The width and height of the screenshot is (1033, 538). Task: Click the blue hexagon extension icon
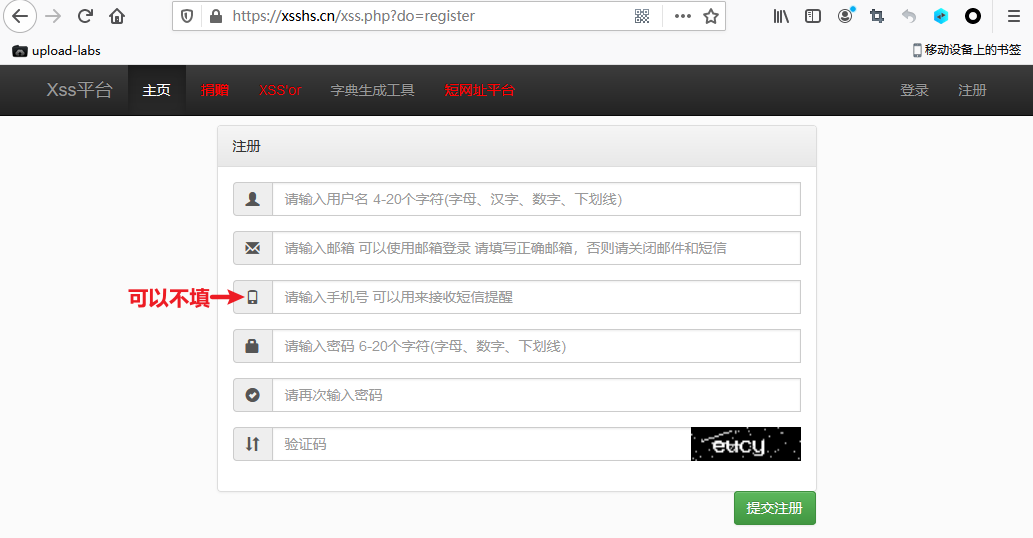click(x=941, y=16)
